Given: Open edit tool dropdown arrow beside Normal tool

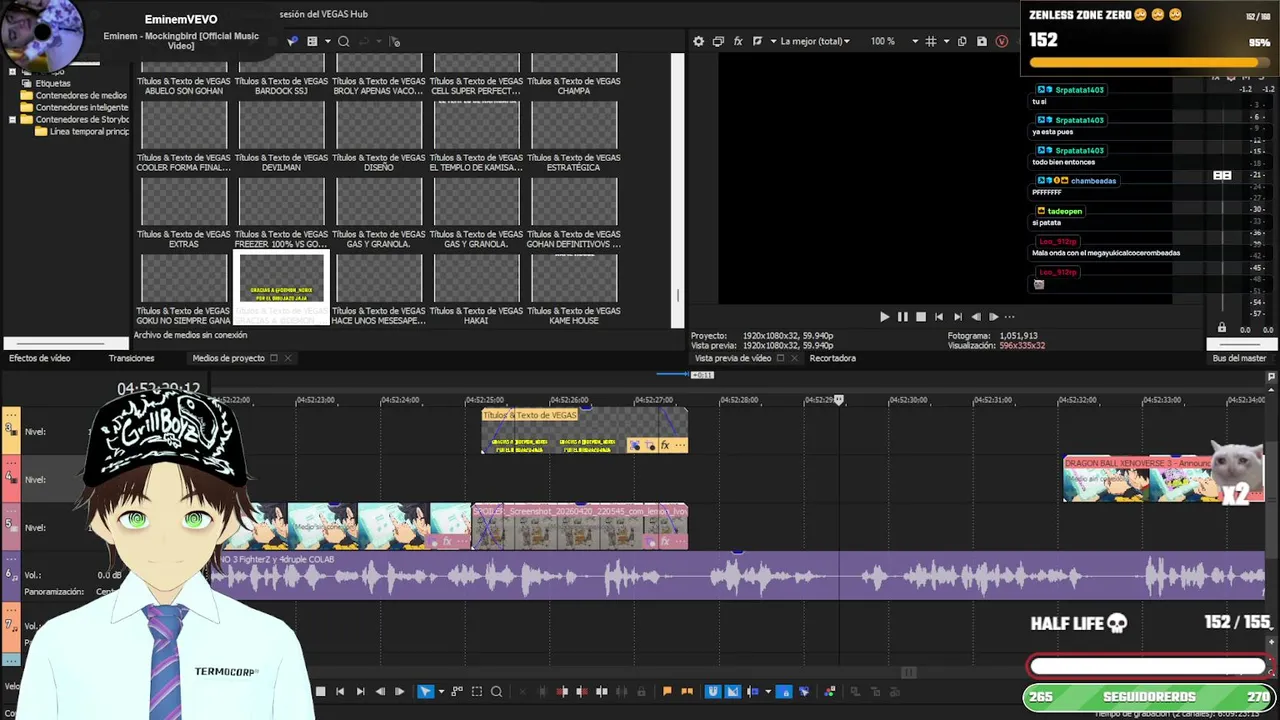Looking at the screenshot, I should point(441,691).
